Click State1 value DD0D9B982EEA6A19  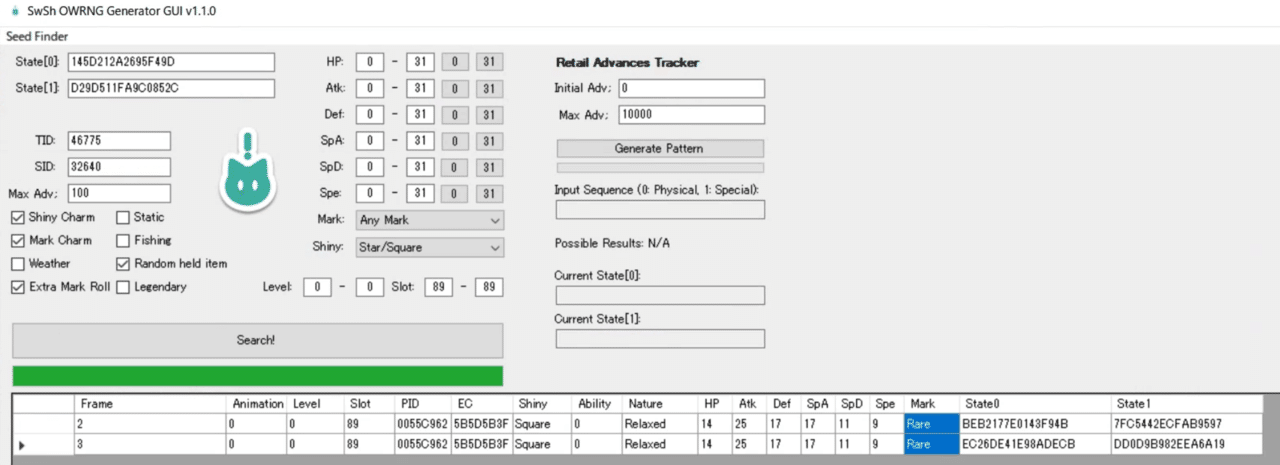pyautogui.click(x=1188, y=444)
